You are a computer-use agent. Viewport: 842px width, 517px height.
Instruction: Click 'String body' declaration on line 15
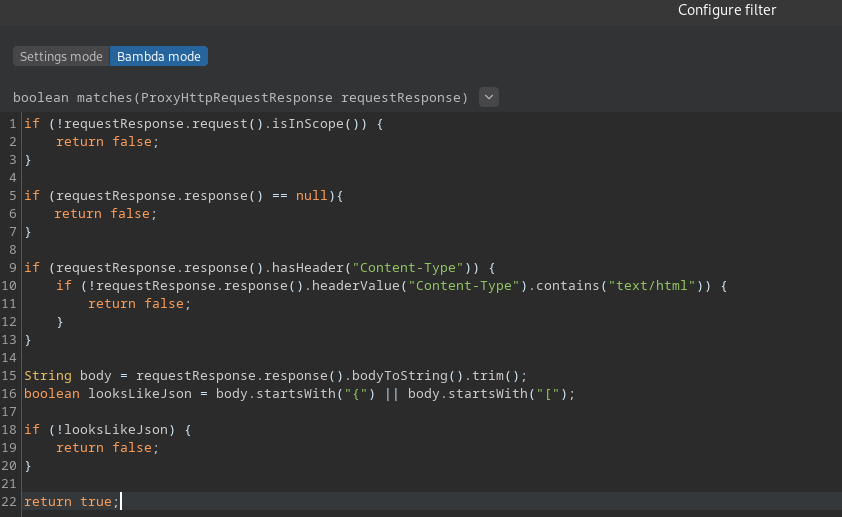coord(68,376)
